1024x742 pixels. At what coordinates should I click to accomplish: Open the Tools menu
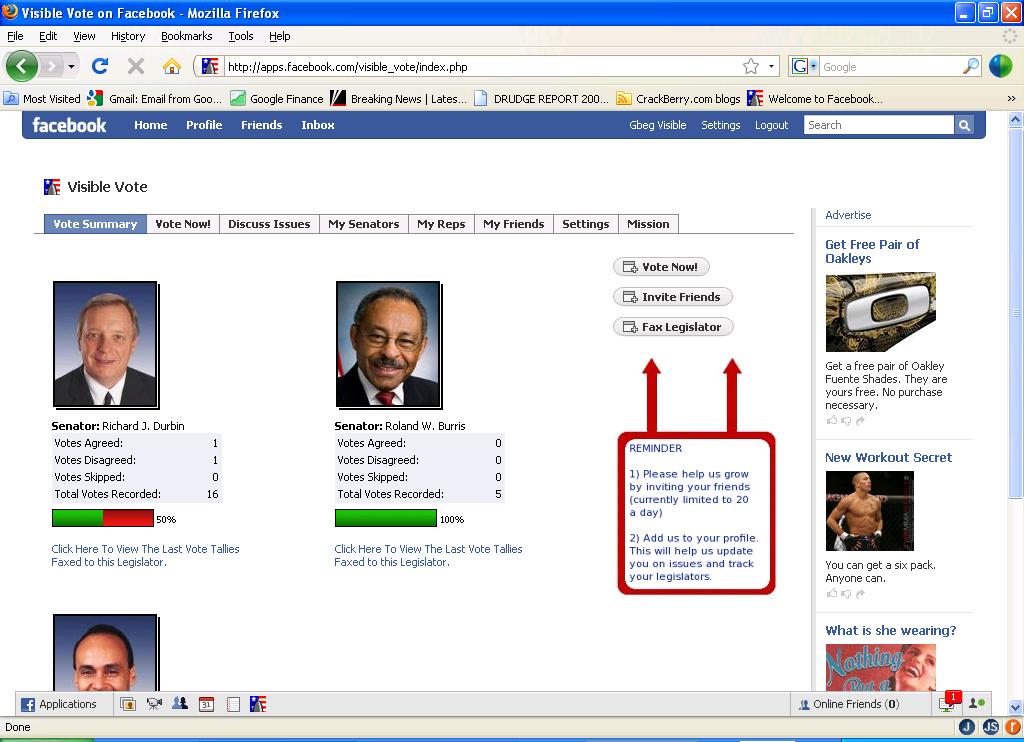tap(241, 36)
